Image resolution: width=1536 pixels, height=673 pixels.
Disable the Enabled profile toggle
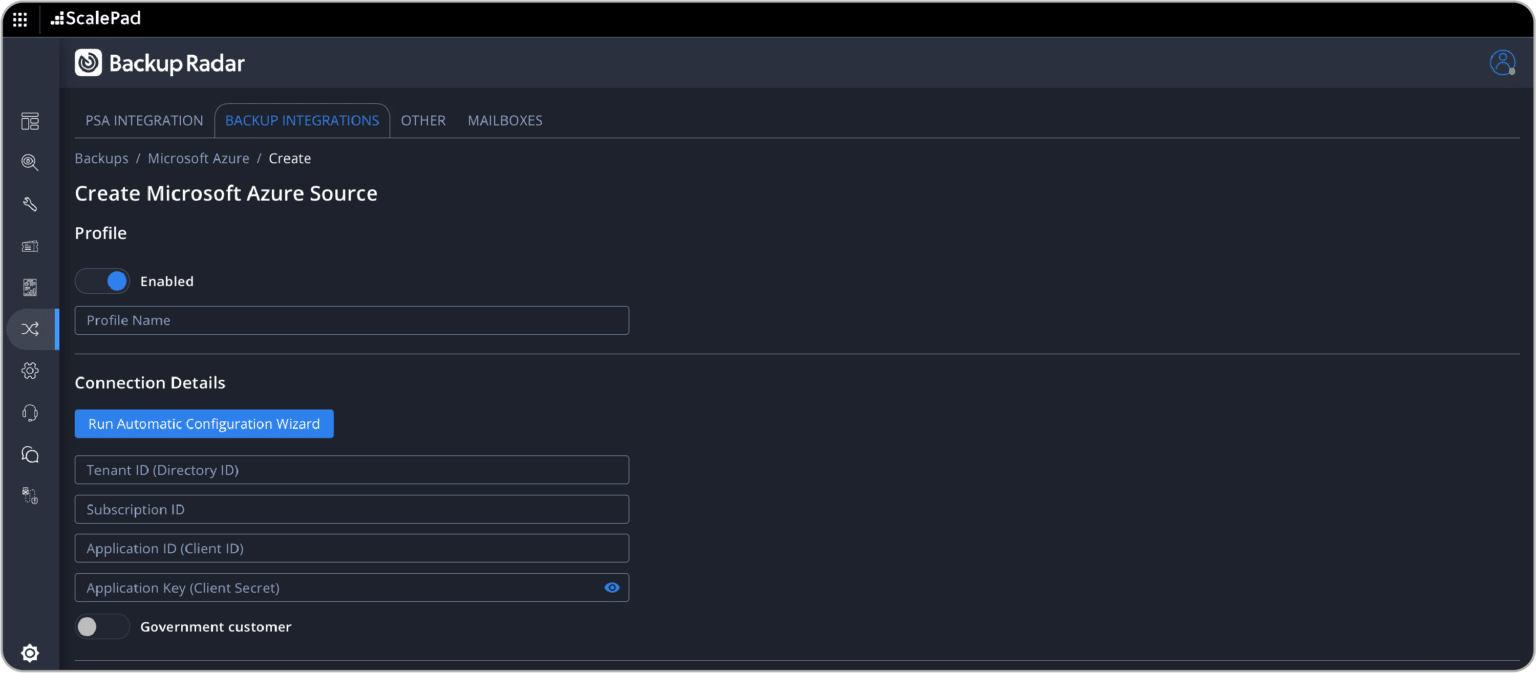(102, 281)
